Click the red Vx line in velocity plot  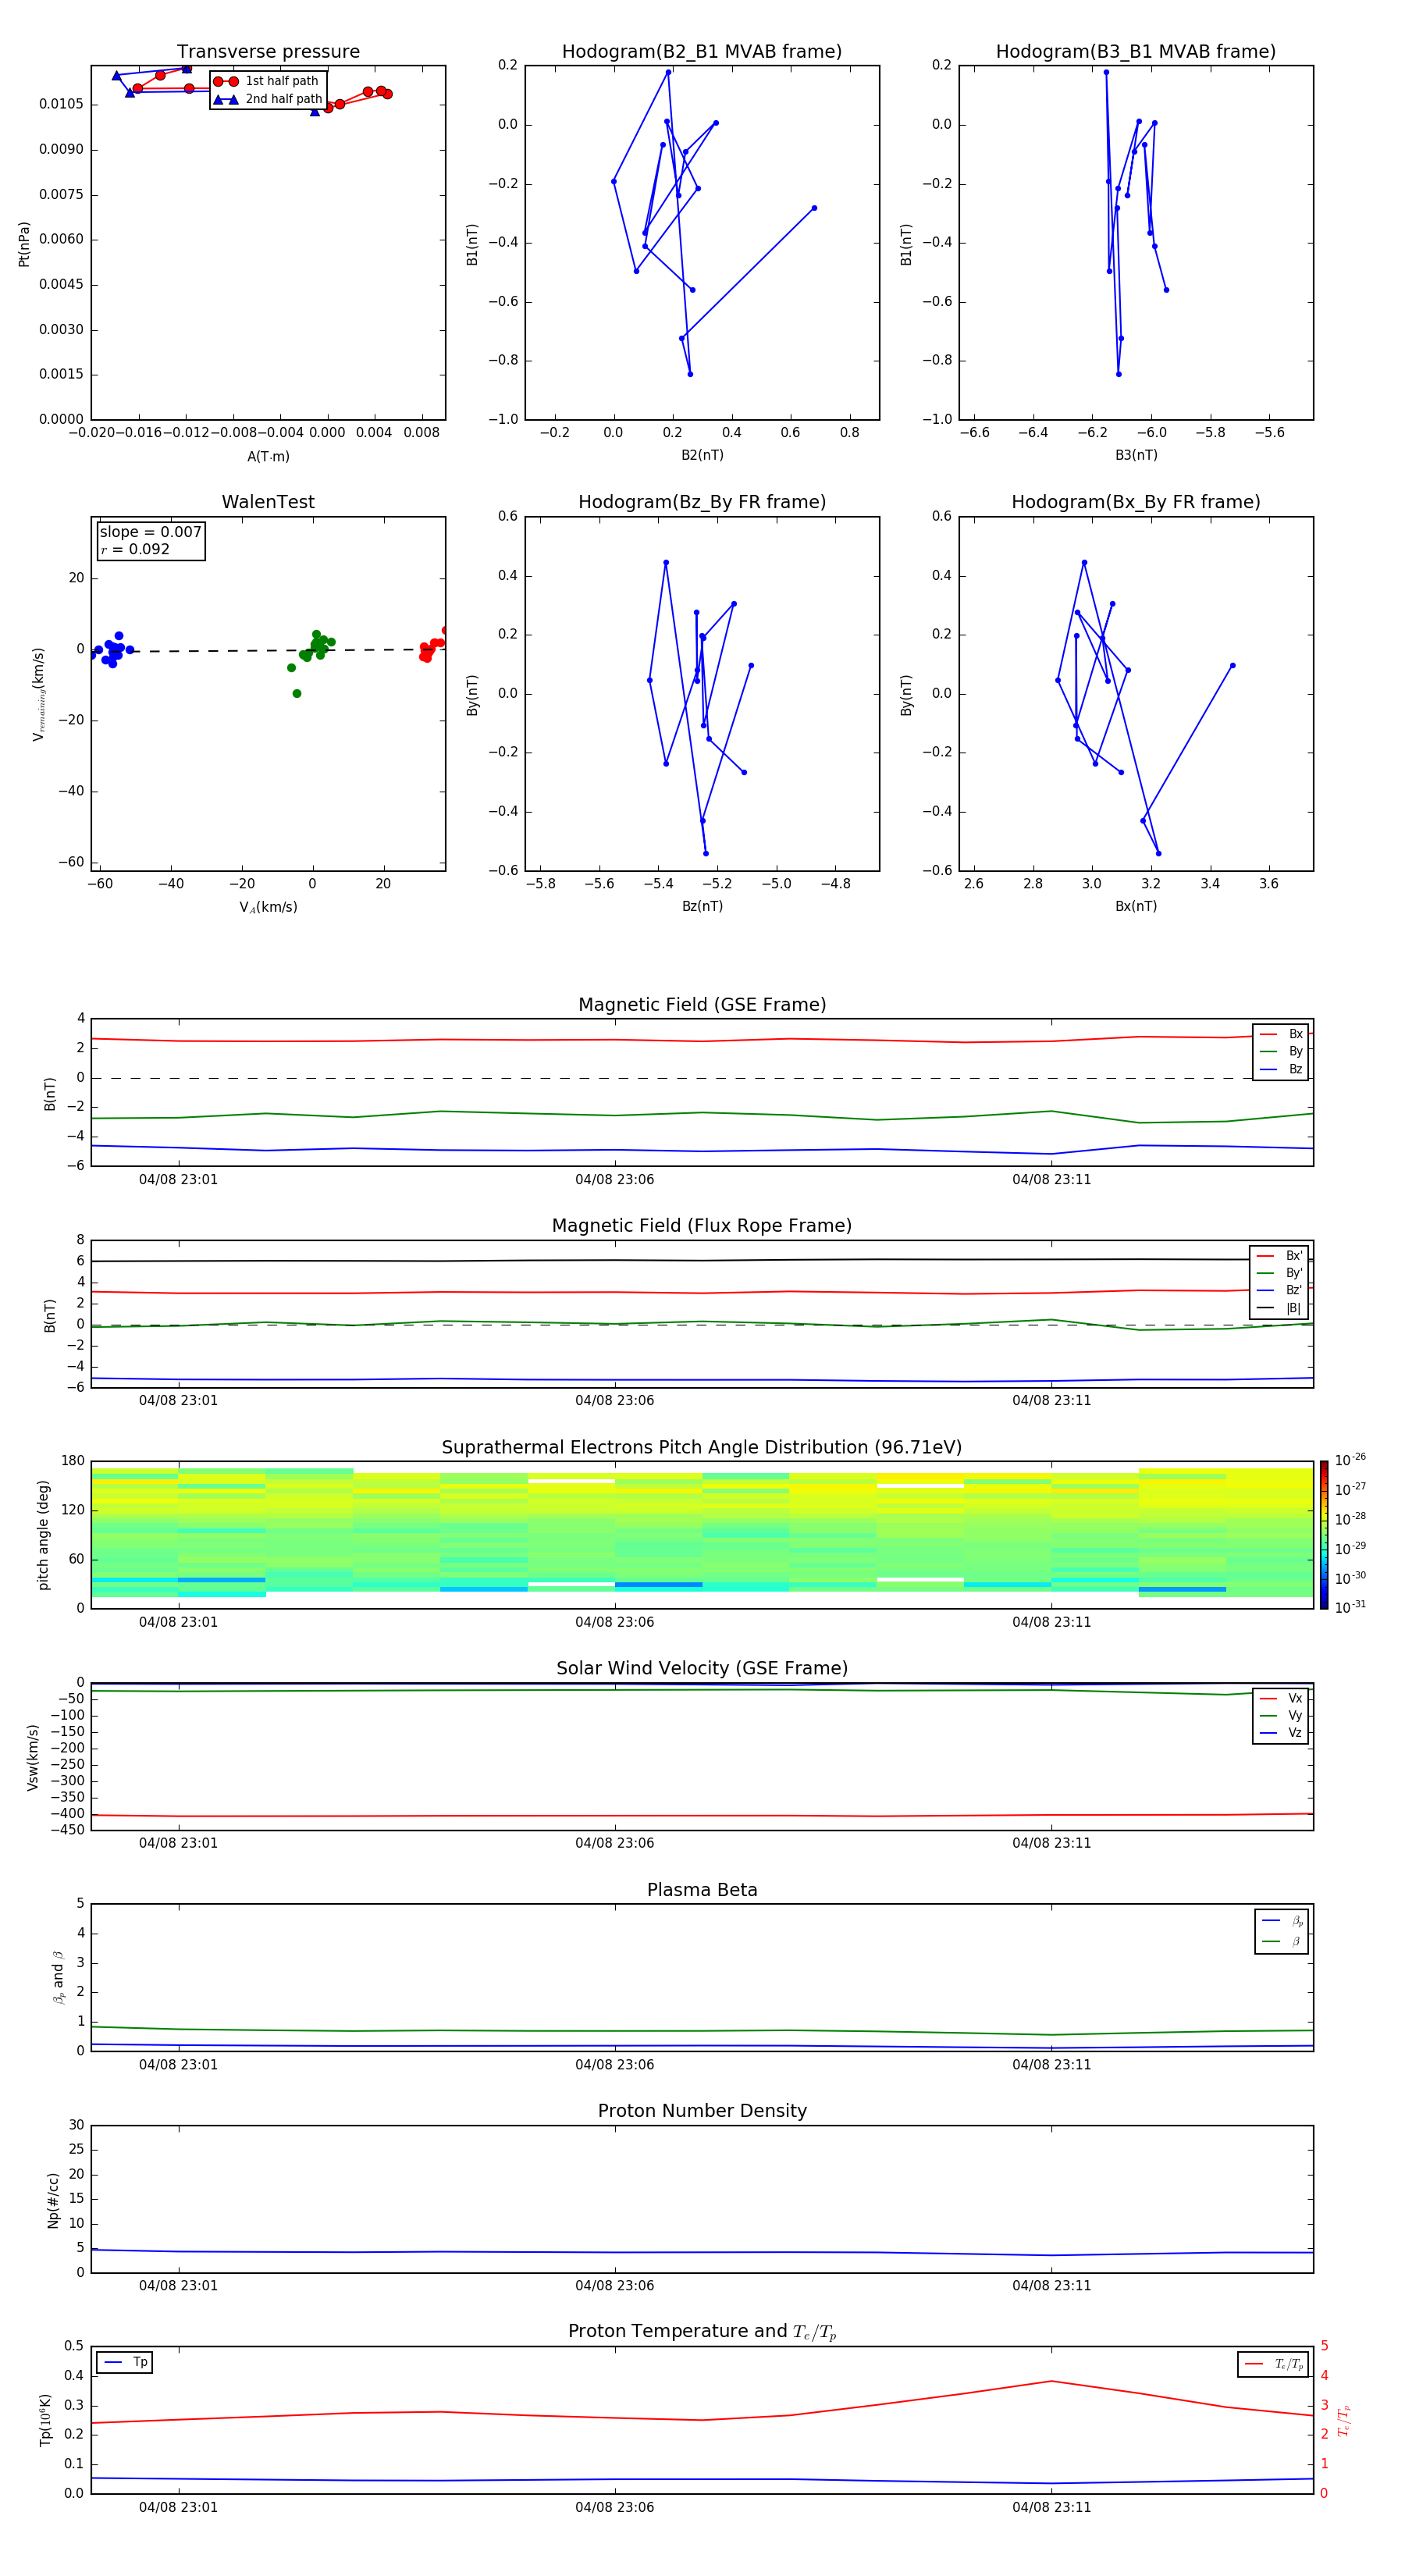[702, 1815]
